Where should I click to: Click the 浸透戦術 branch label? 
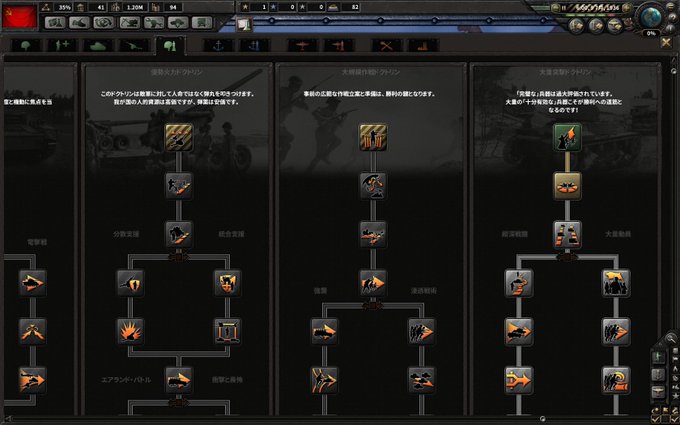coord(424,291)
